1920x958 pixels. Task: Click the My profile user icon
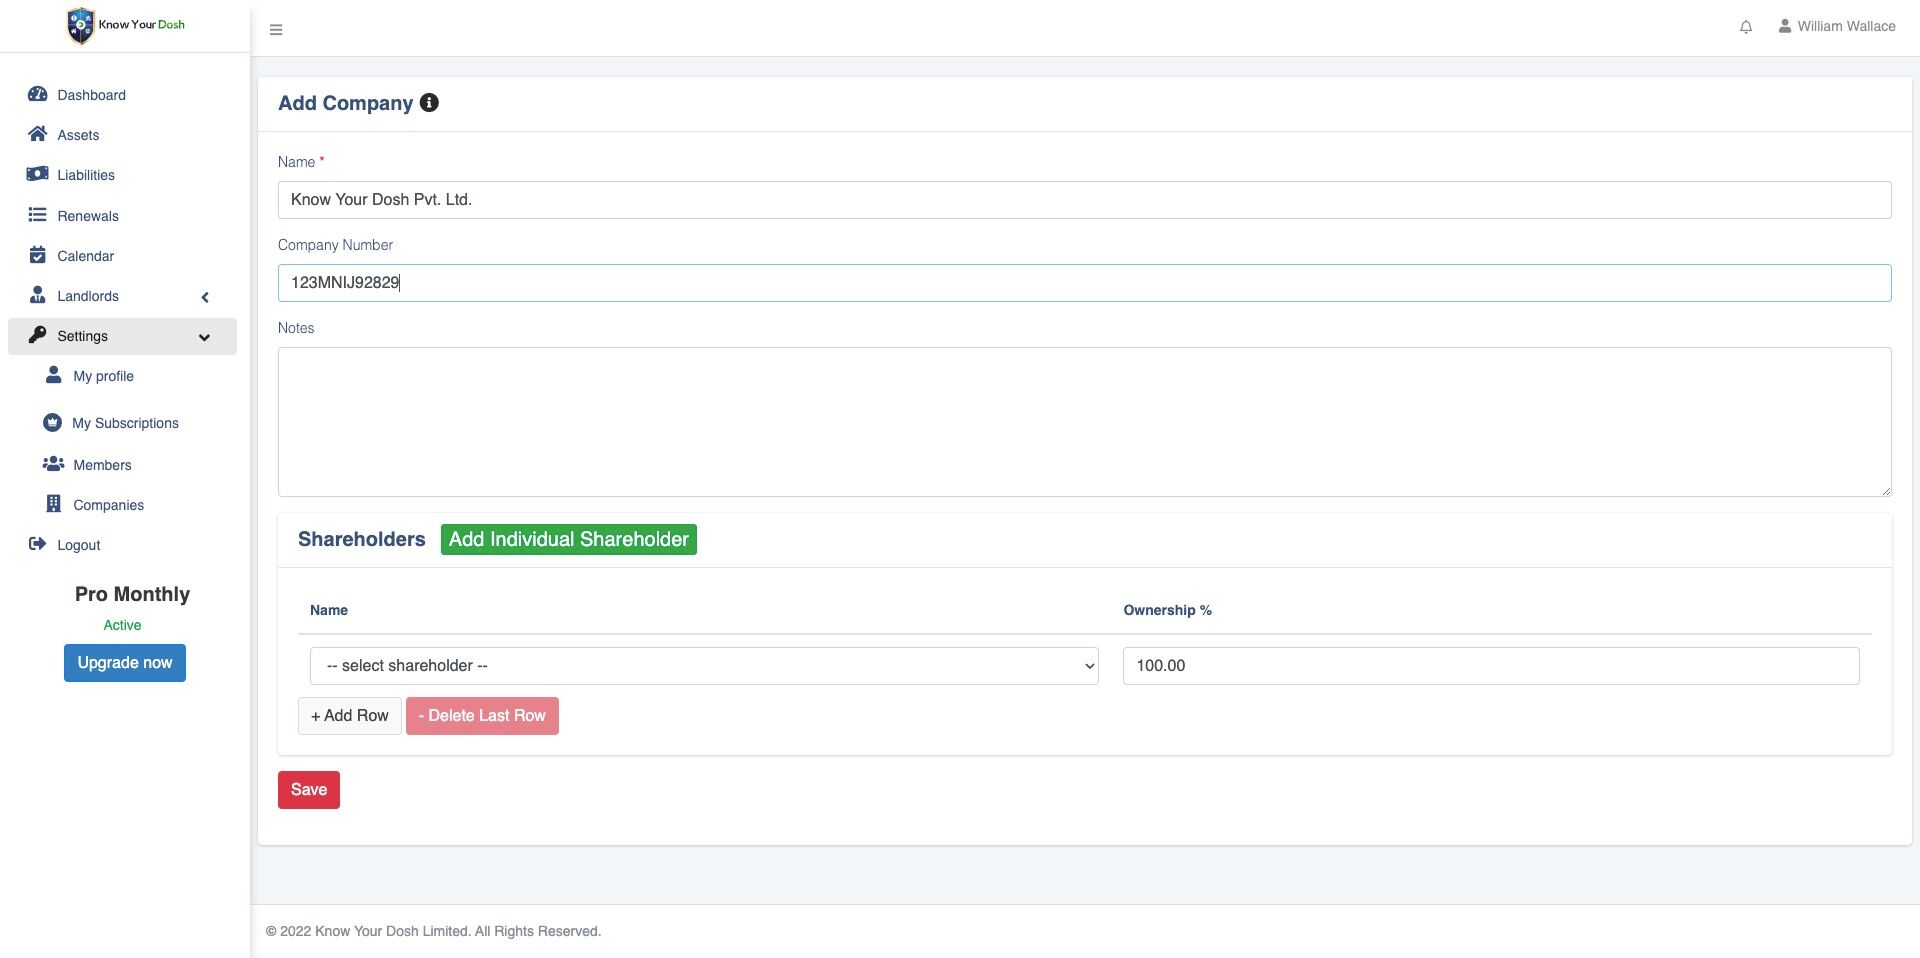pyautogui.click(x=54, y=375)
